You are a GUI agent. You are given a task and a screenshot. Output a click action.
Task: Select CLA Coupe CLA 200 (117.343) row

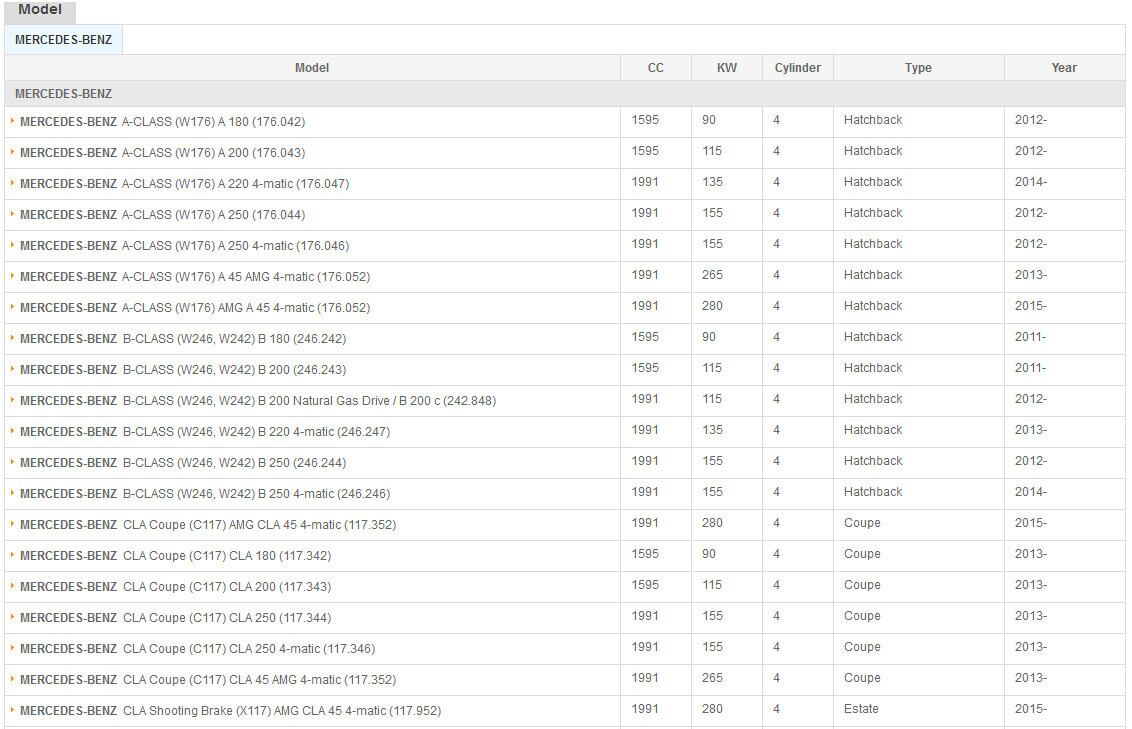coord(565,588)
